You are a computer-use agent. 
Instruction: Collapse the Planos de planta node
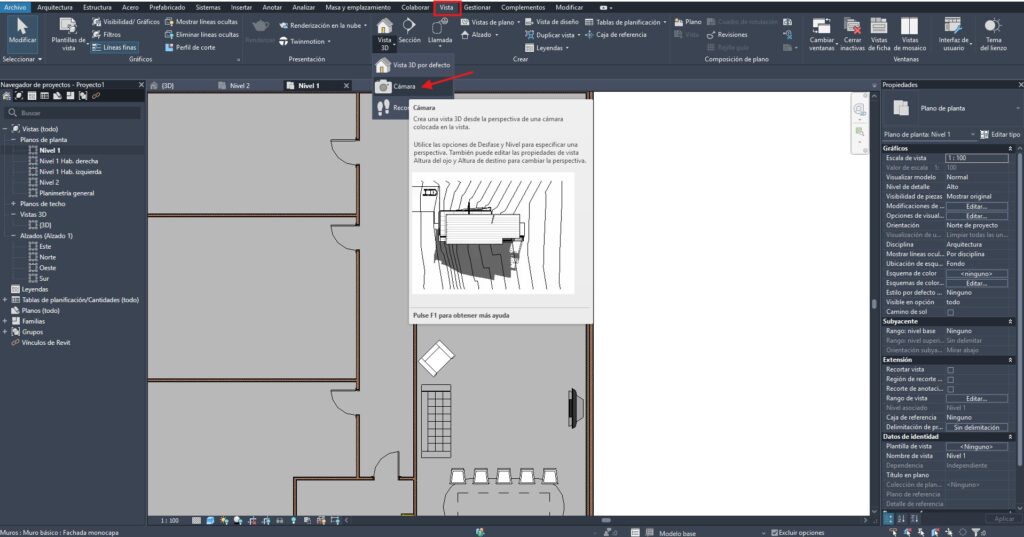tap(16, 140)
